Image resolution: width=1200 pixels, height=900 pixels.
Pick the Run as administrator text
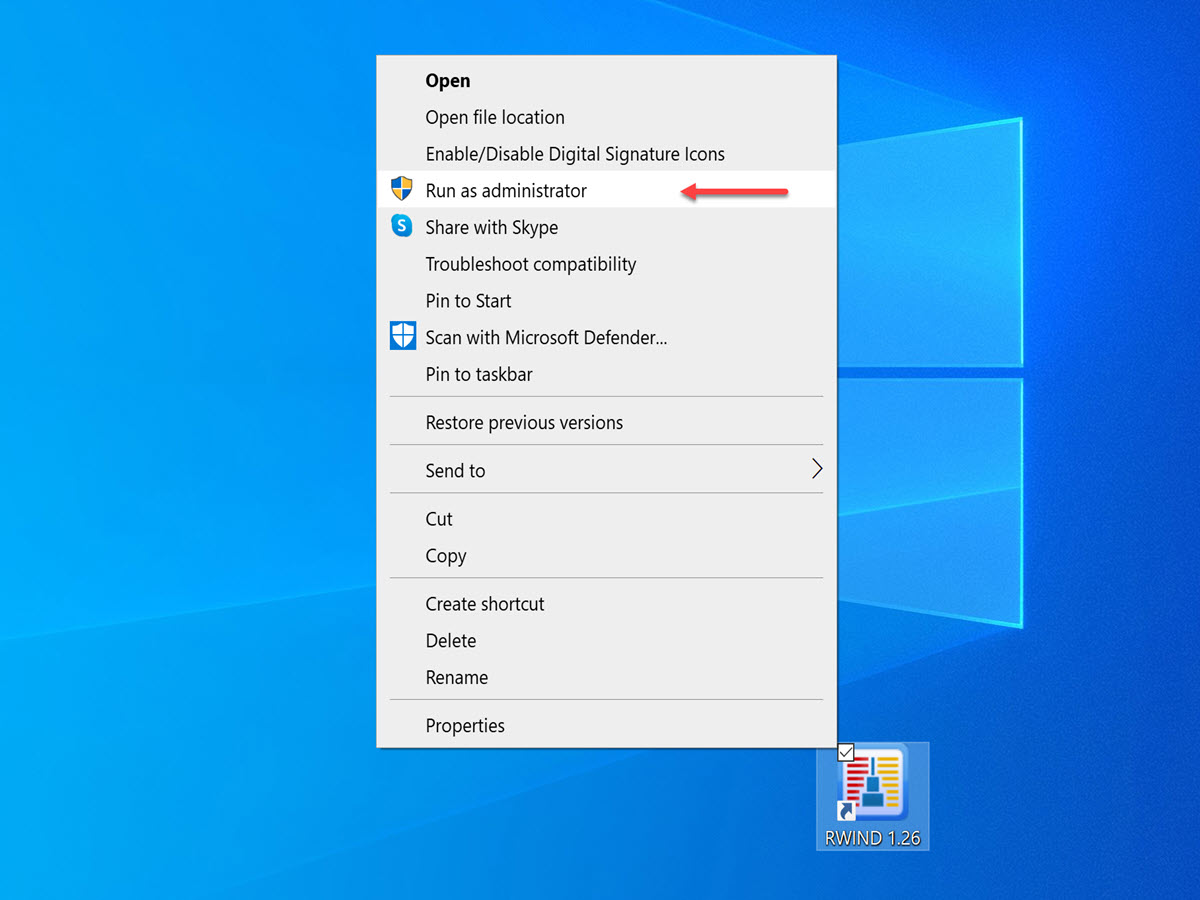pyautogui.click(x=506, y=190)
